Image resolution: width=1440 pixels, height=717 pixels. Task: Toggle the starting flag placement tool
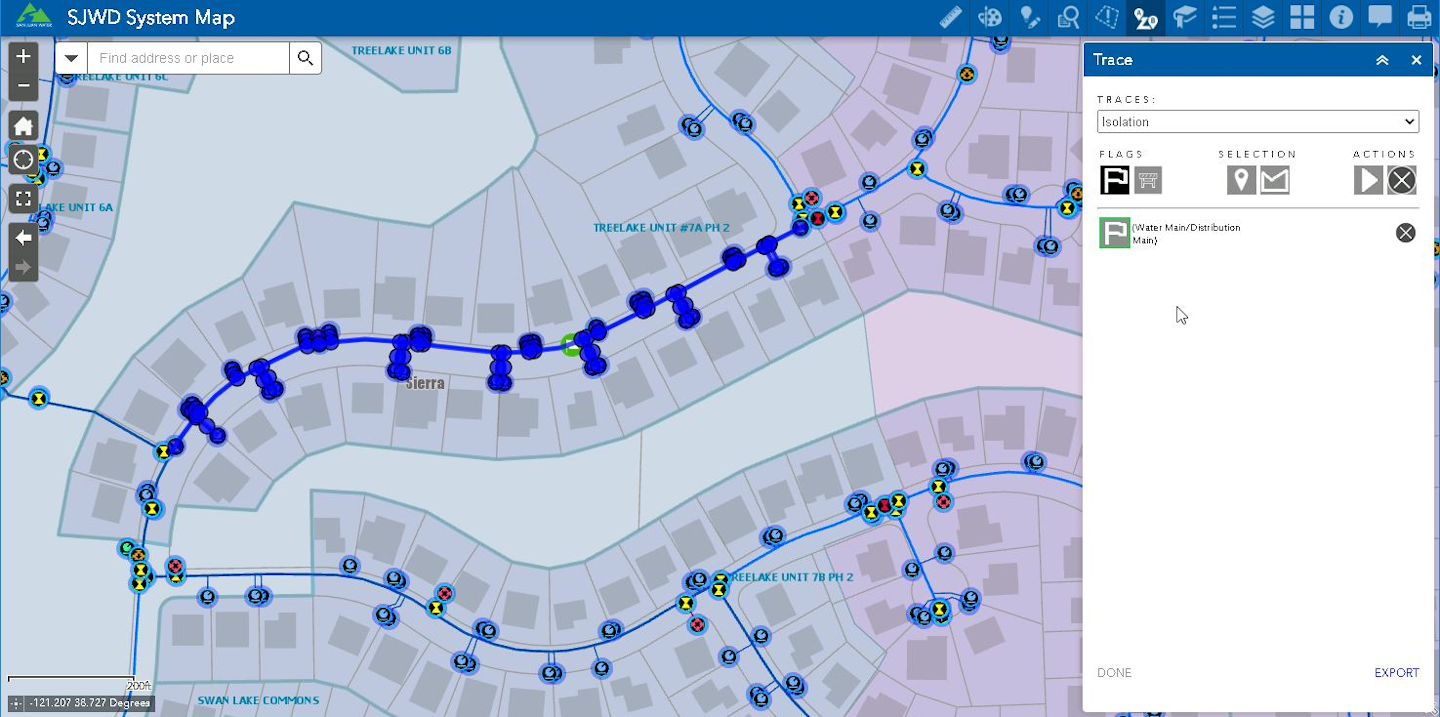pos(1114,180)
